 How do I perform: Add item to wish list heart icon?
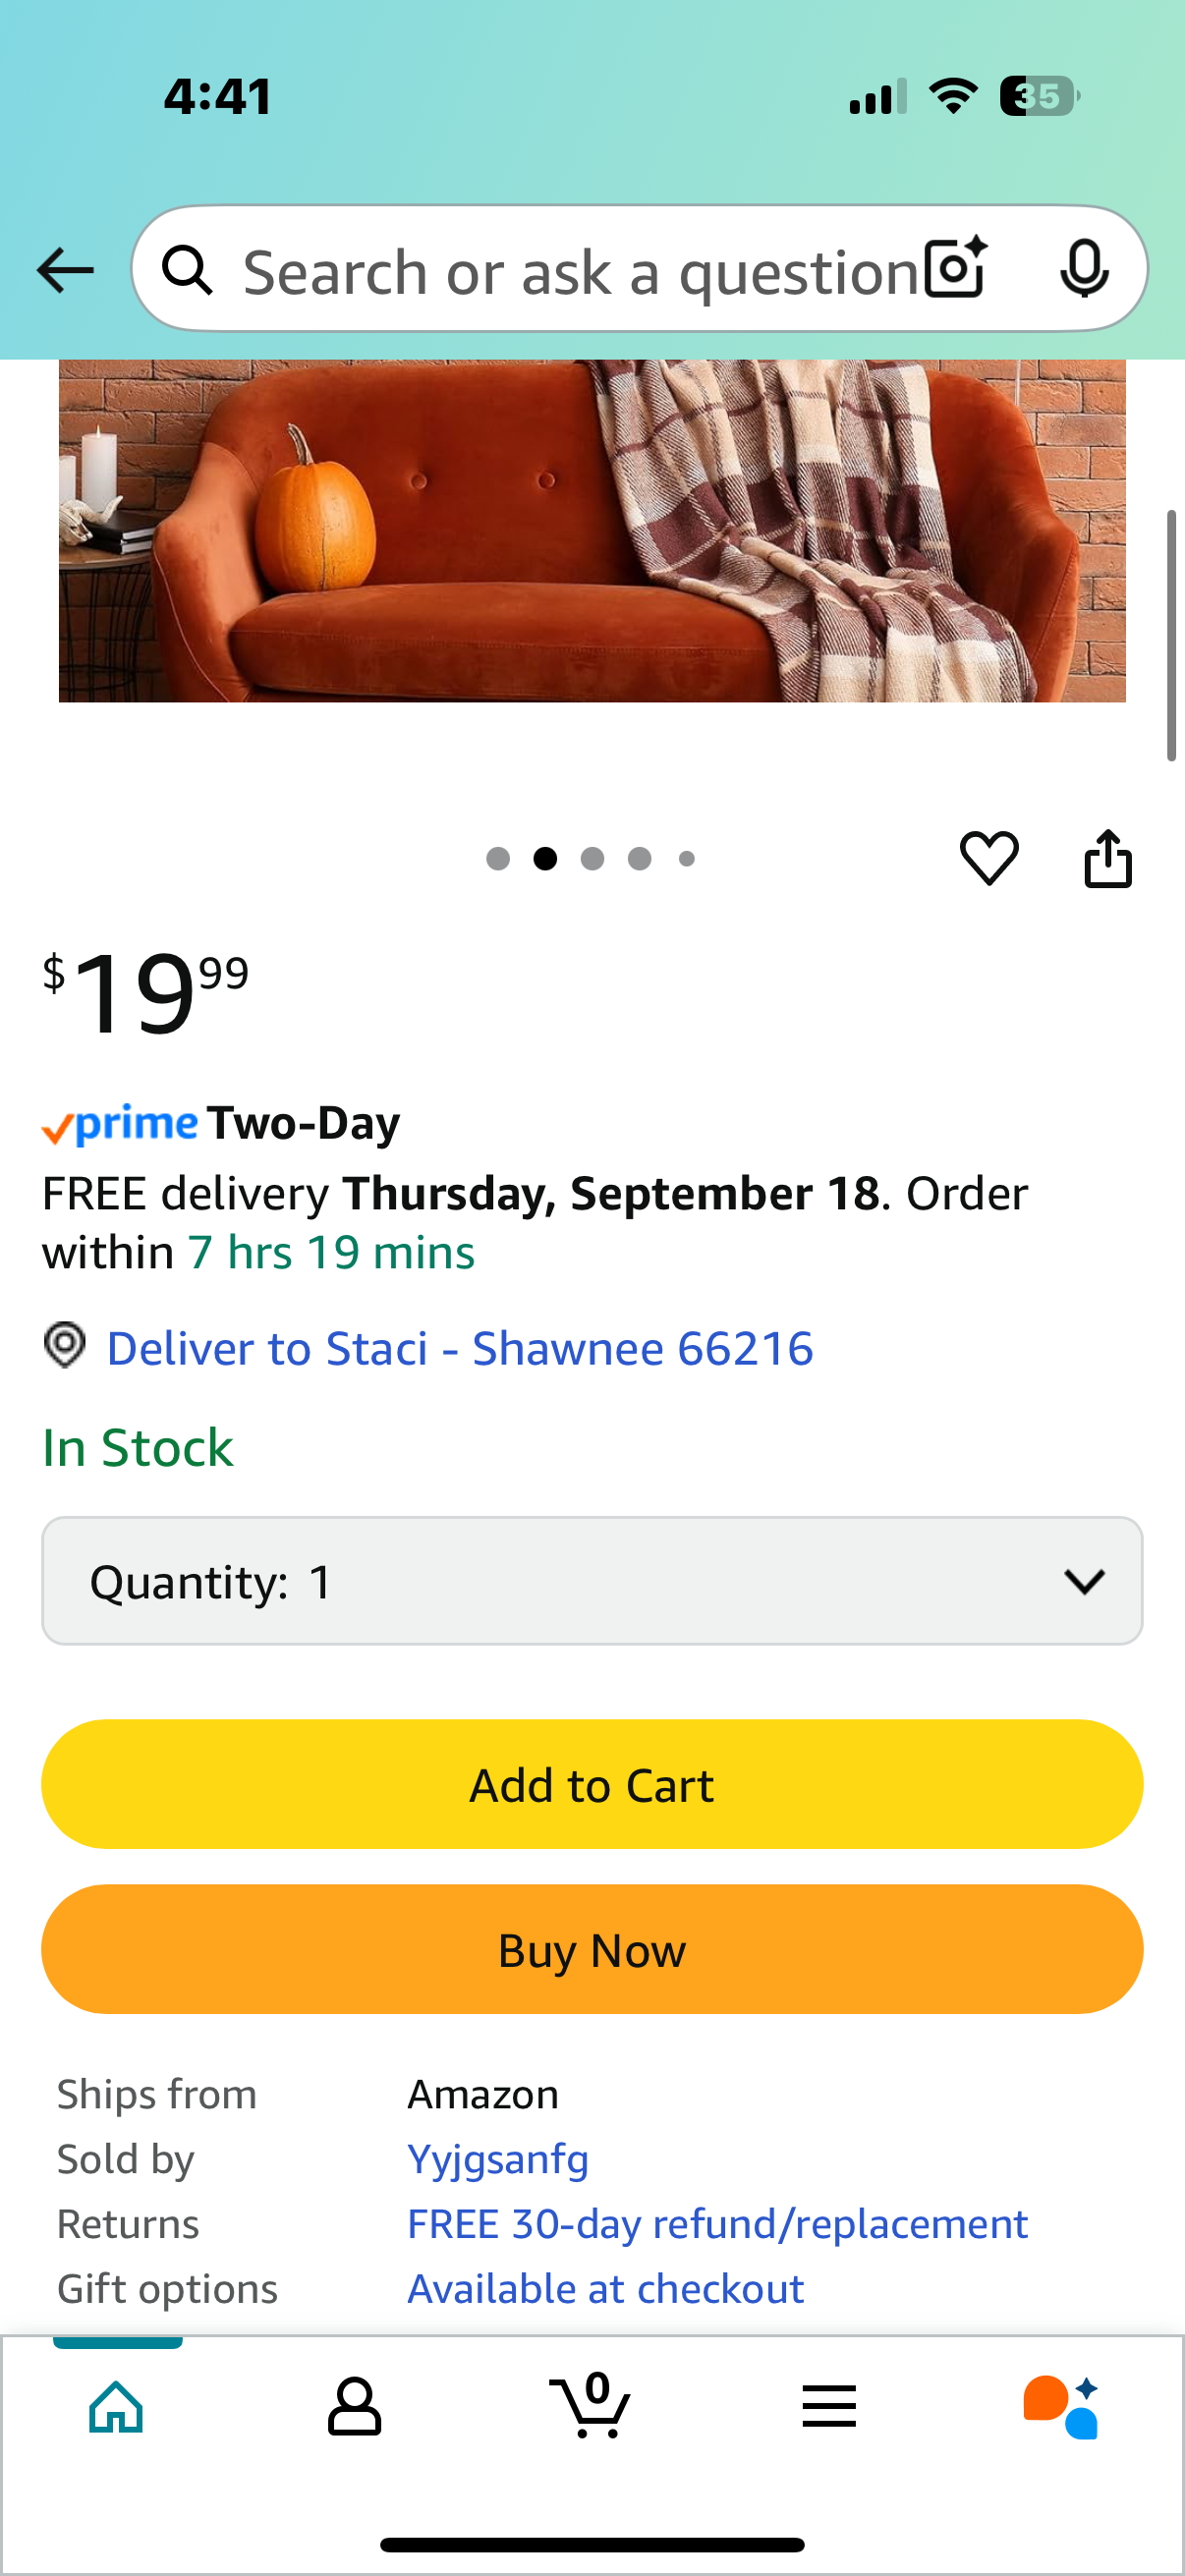[989, 857]
